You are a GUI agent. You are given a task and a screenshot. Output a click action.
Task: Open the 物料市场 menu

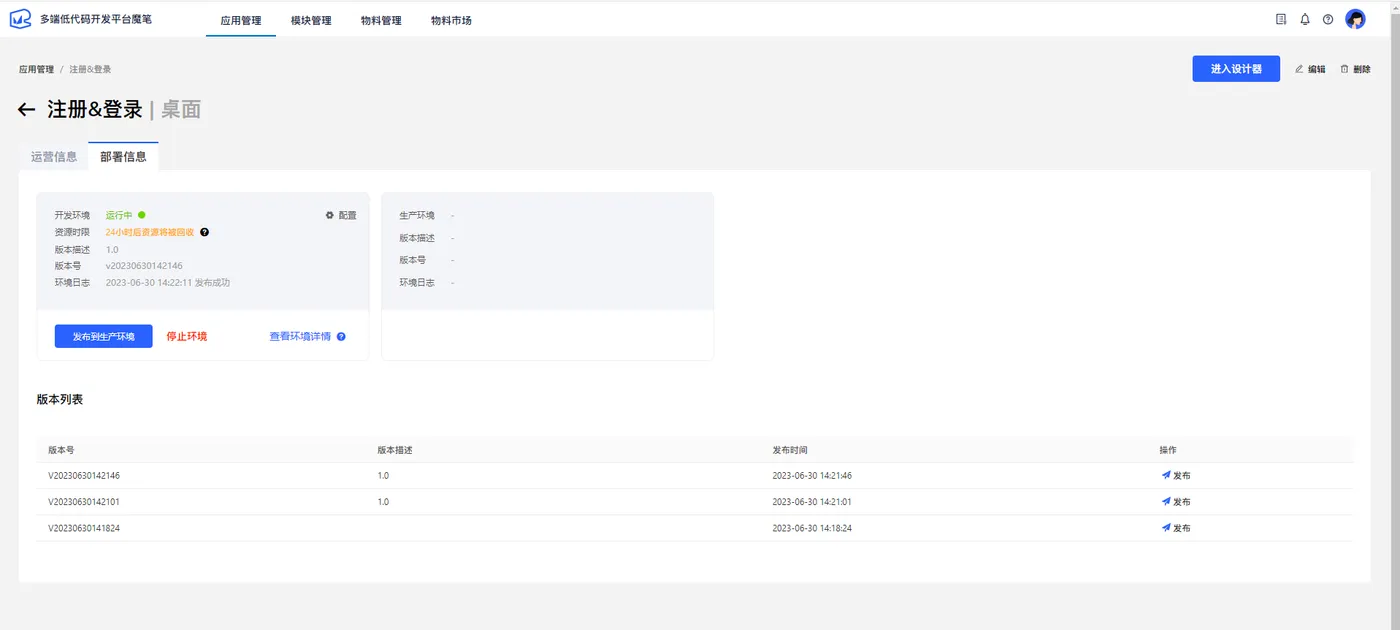(451, 20)
